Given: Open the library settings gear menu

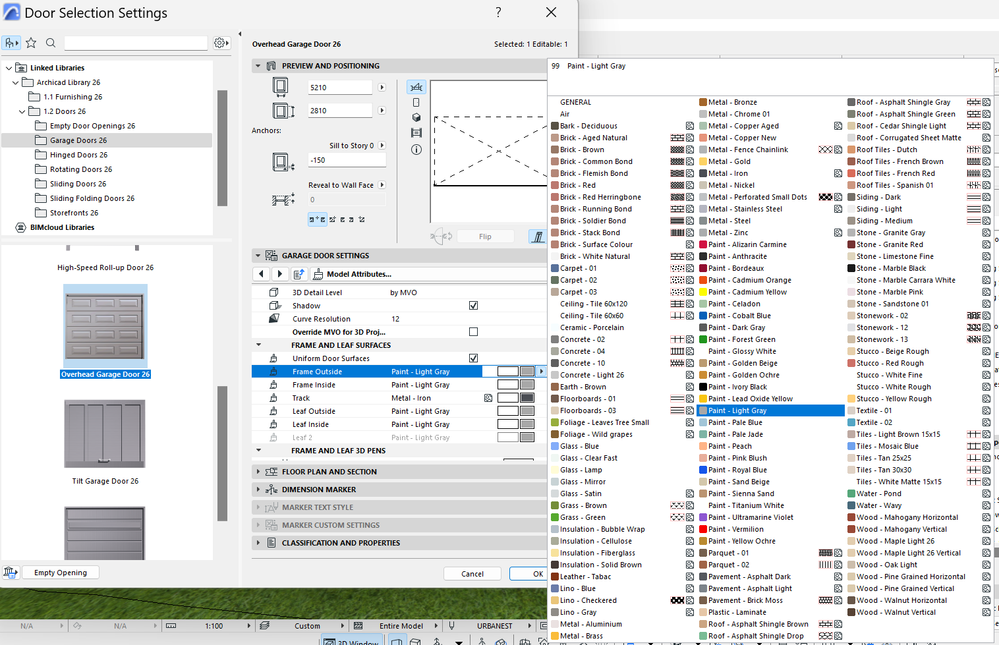Looking at the screenshot, I should point(221,43).
